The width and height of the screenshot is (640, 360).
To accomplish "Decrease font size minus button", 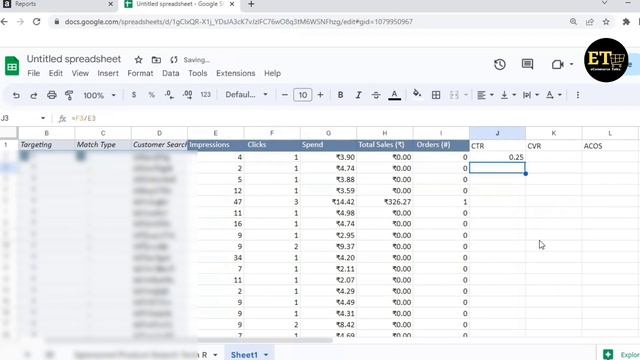I will pyautogui.click(x=284, y=95).
